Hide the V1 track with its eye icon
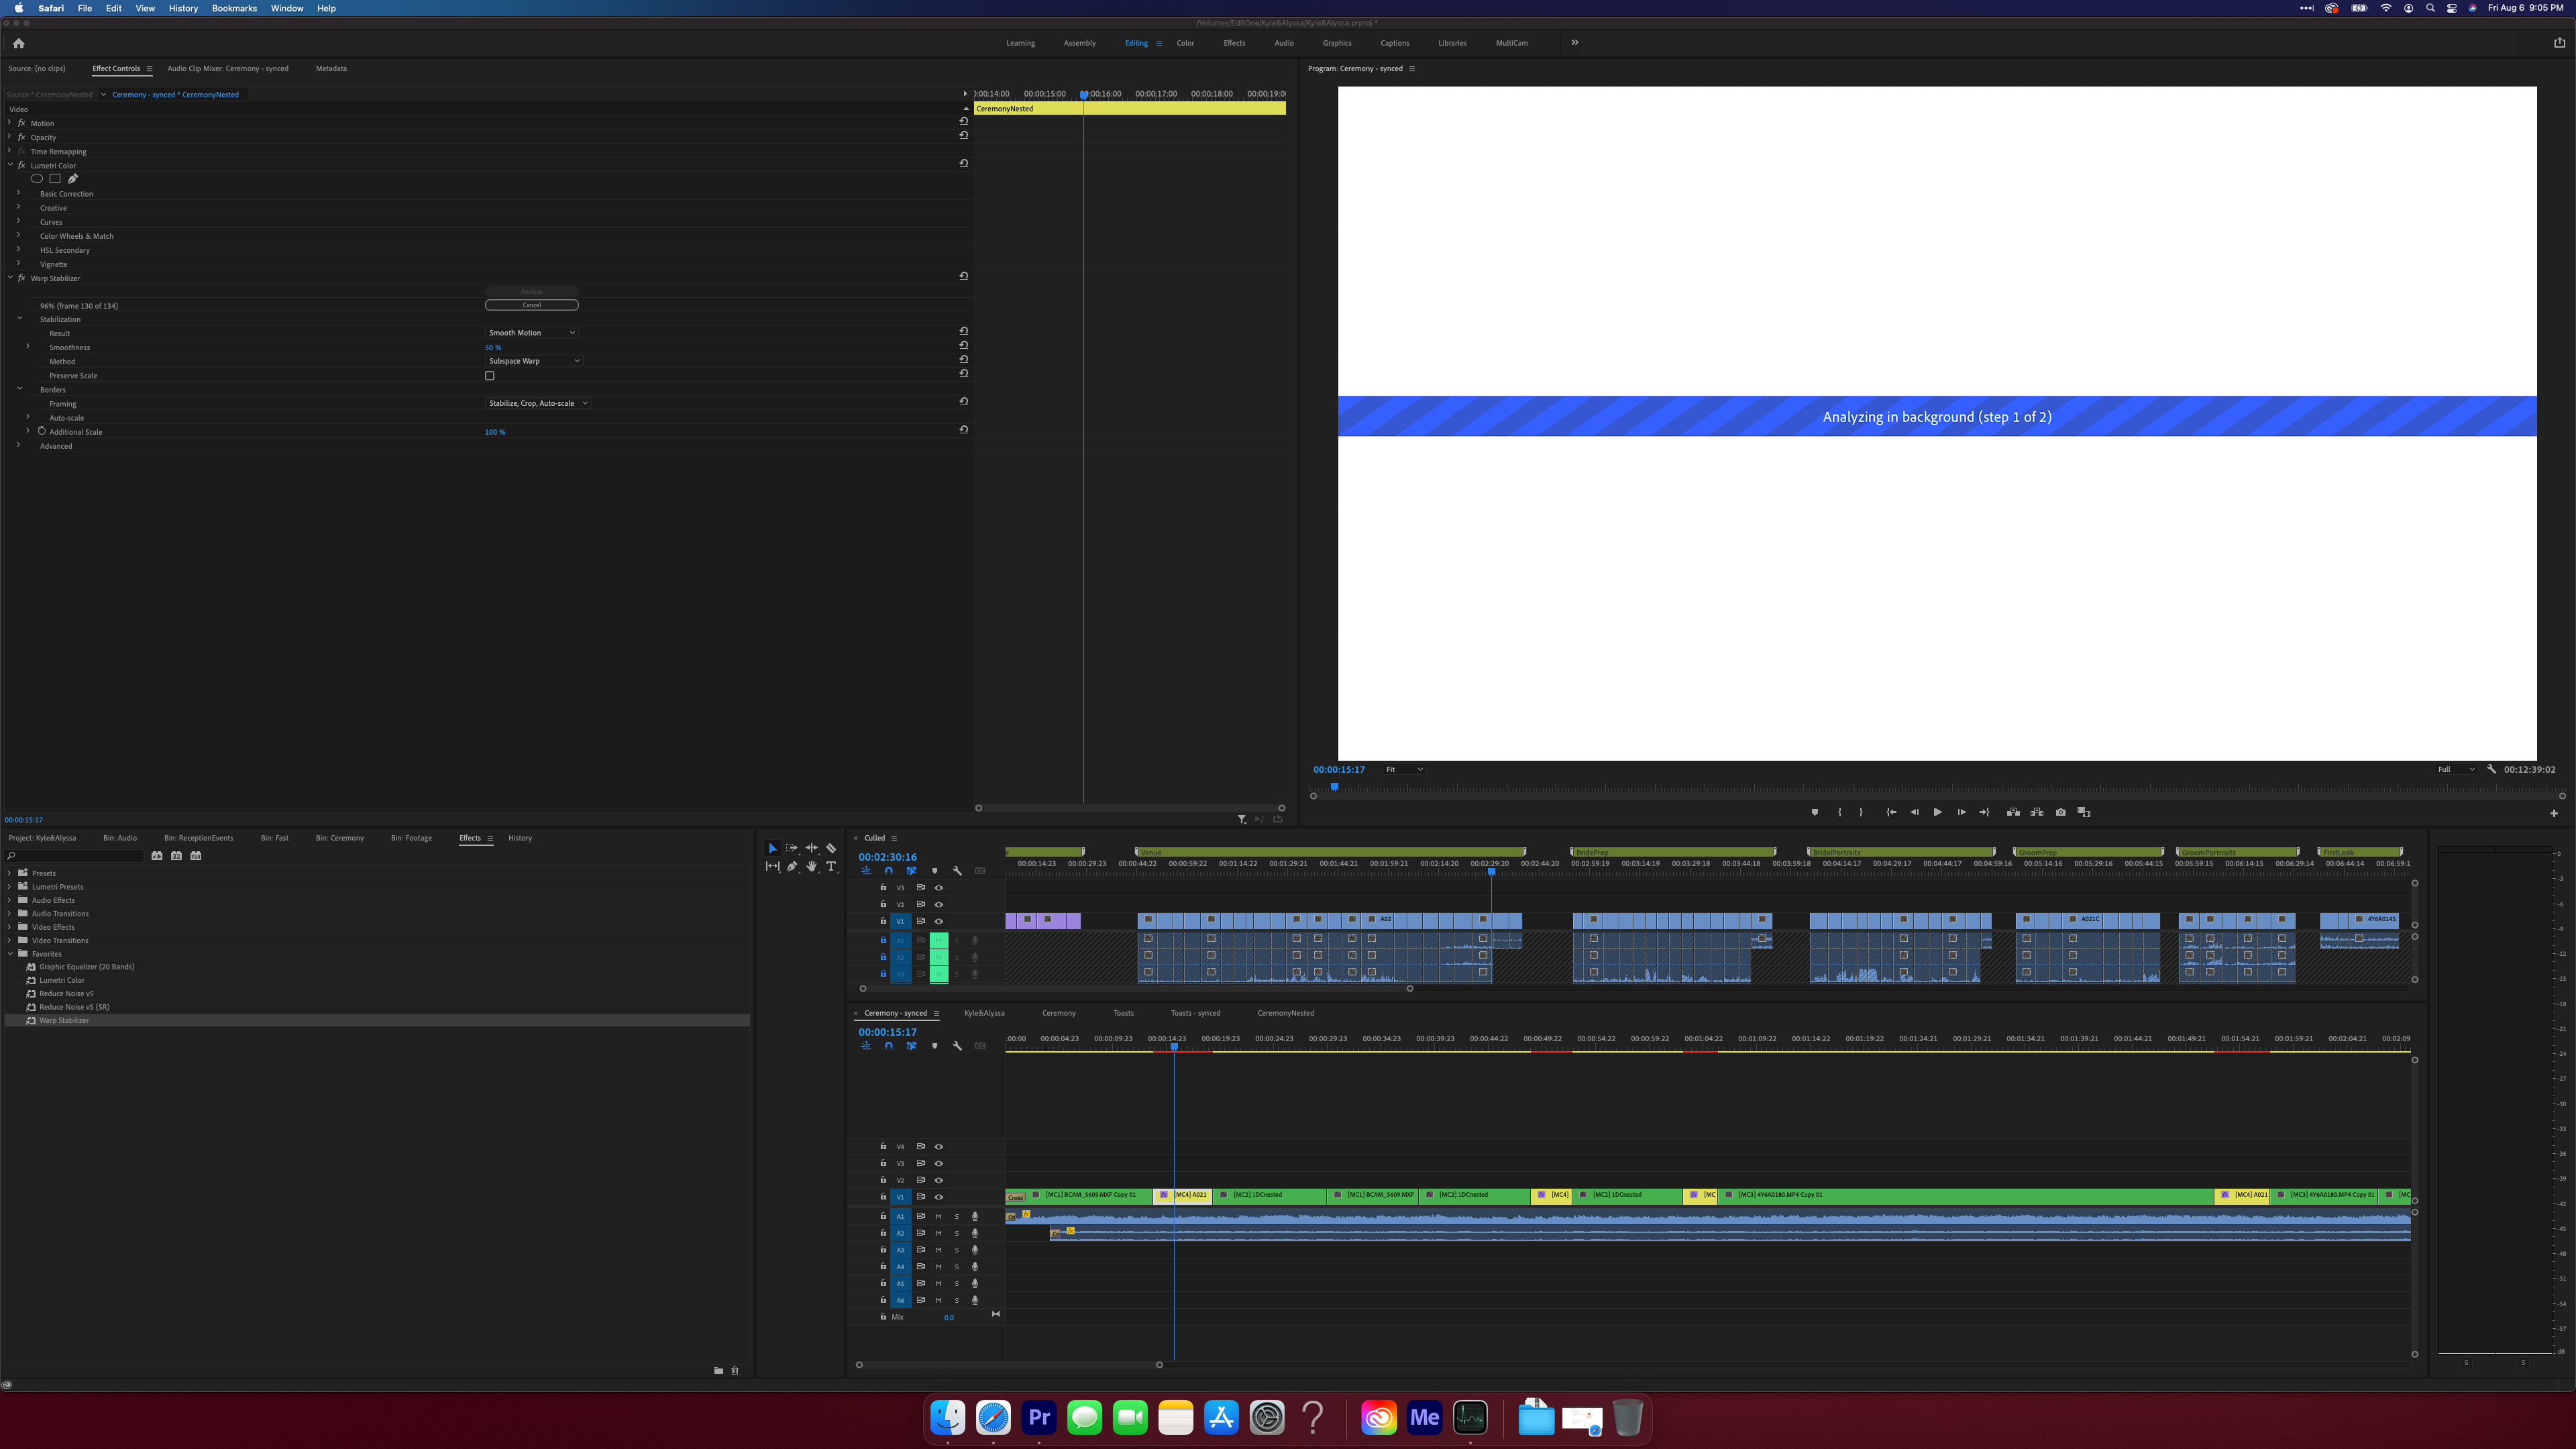This screenshot has height=1449, width=2576. point(938,921)
